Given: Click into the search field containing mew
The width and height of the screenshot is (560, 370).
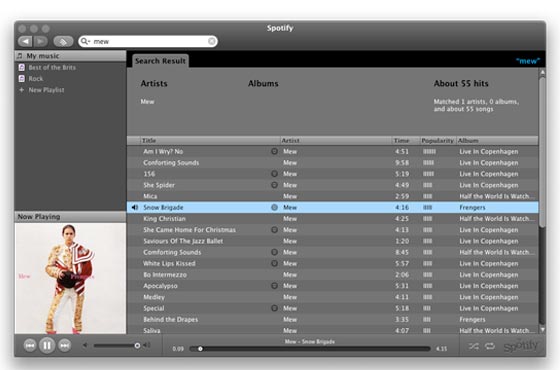Looking at the screenshot, I should tap(148, 41).
